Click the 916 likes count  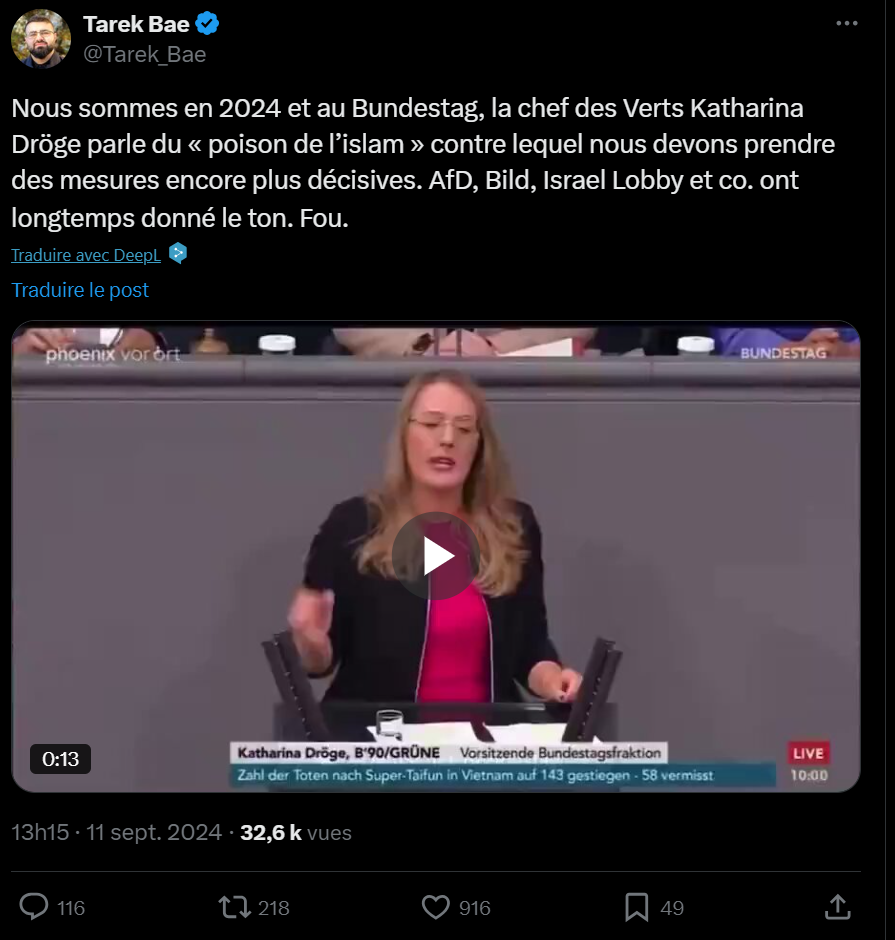(475, 908)
